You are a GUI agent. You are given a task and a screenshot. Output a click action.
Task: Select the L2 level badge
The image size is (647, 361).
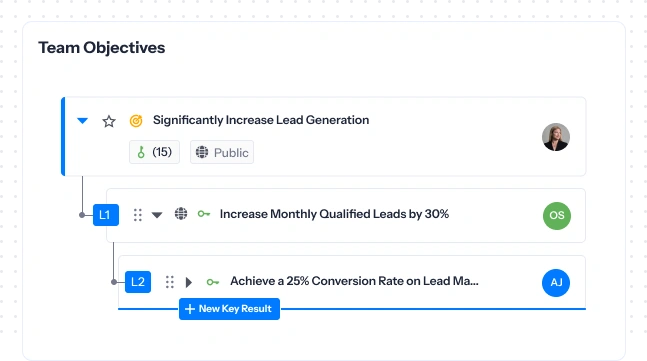(138, 282)
